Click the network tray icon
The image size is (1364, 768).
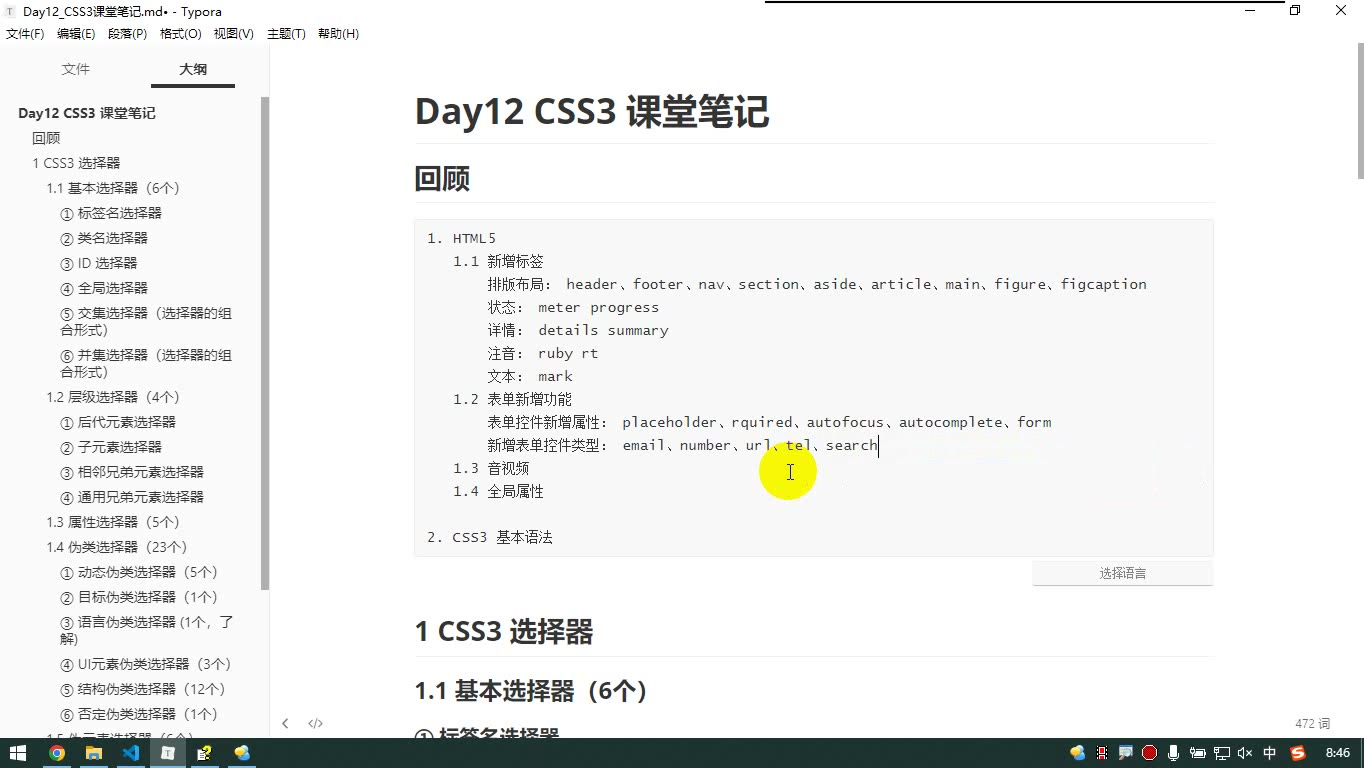1221,753
